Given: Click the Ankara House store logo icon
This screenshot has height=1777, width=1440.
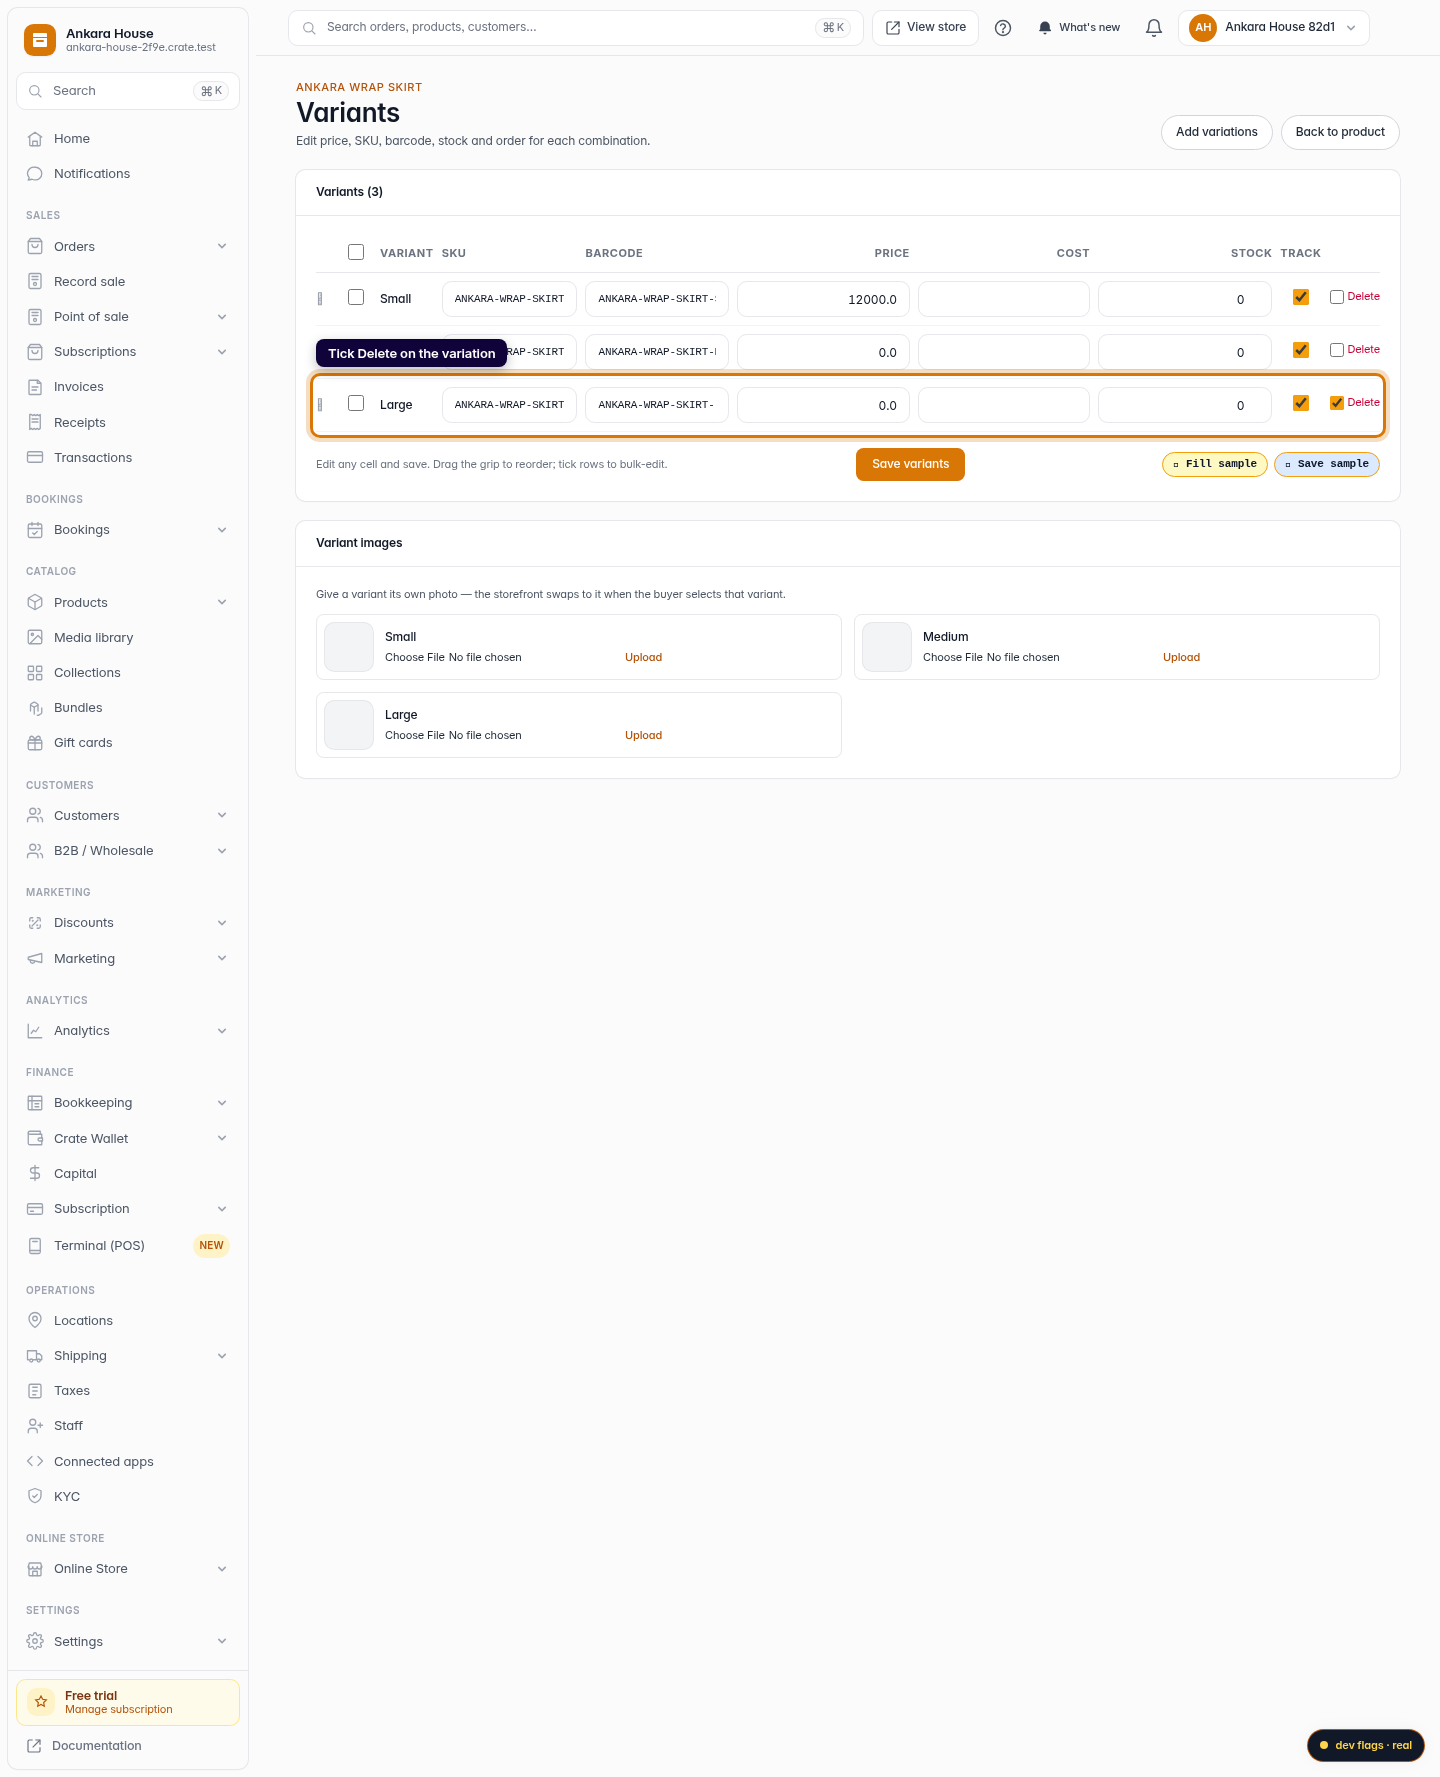Looking at the screenshot, I should [40, 40].
